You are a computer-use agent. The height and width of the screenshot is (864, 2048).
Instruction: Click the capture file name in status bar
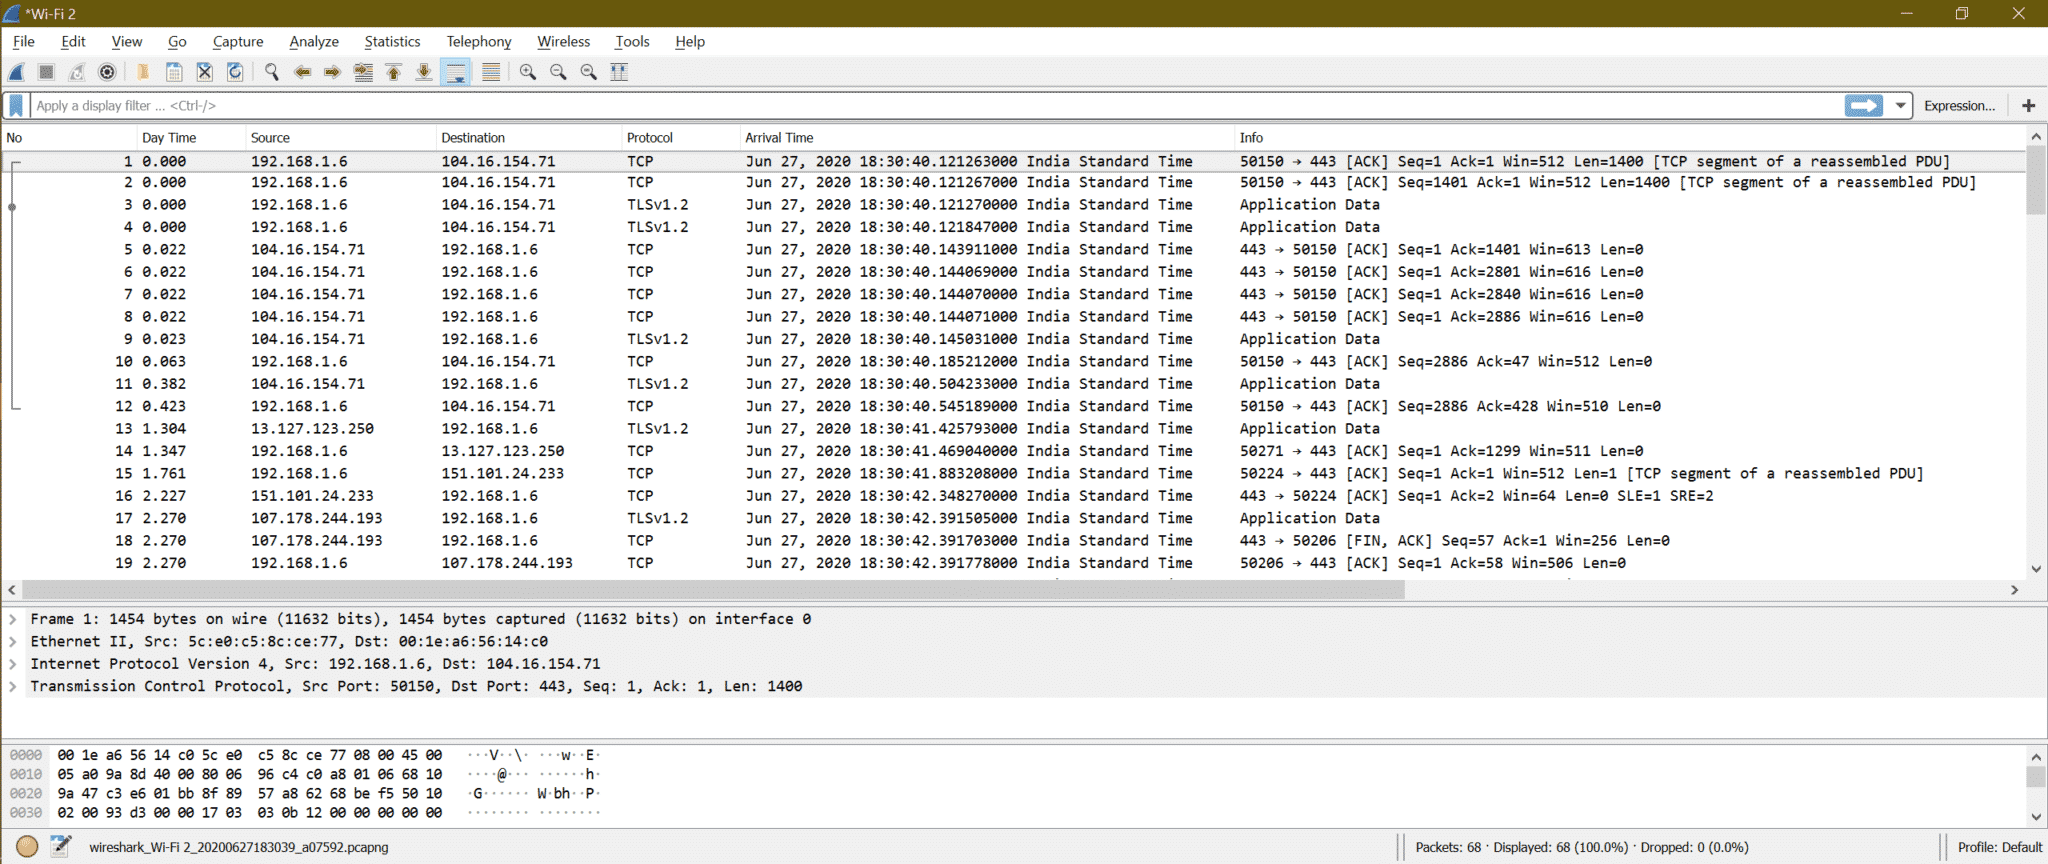coord(239,847)
